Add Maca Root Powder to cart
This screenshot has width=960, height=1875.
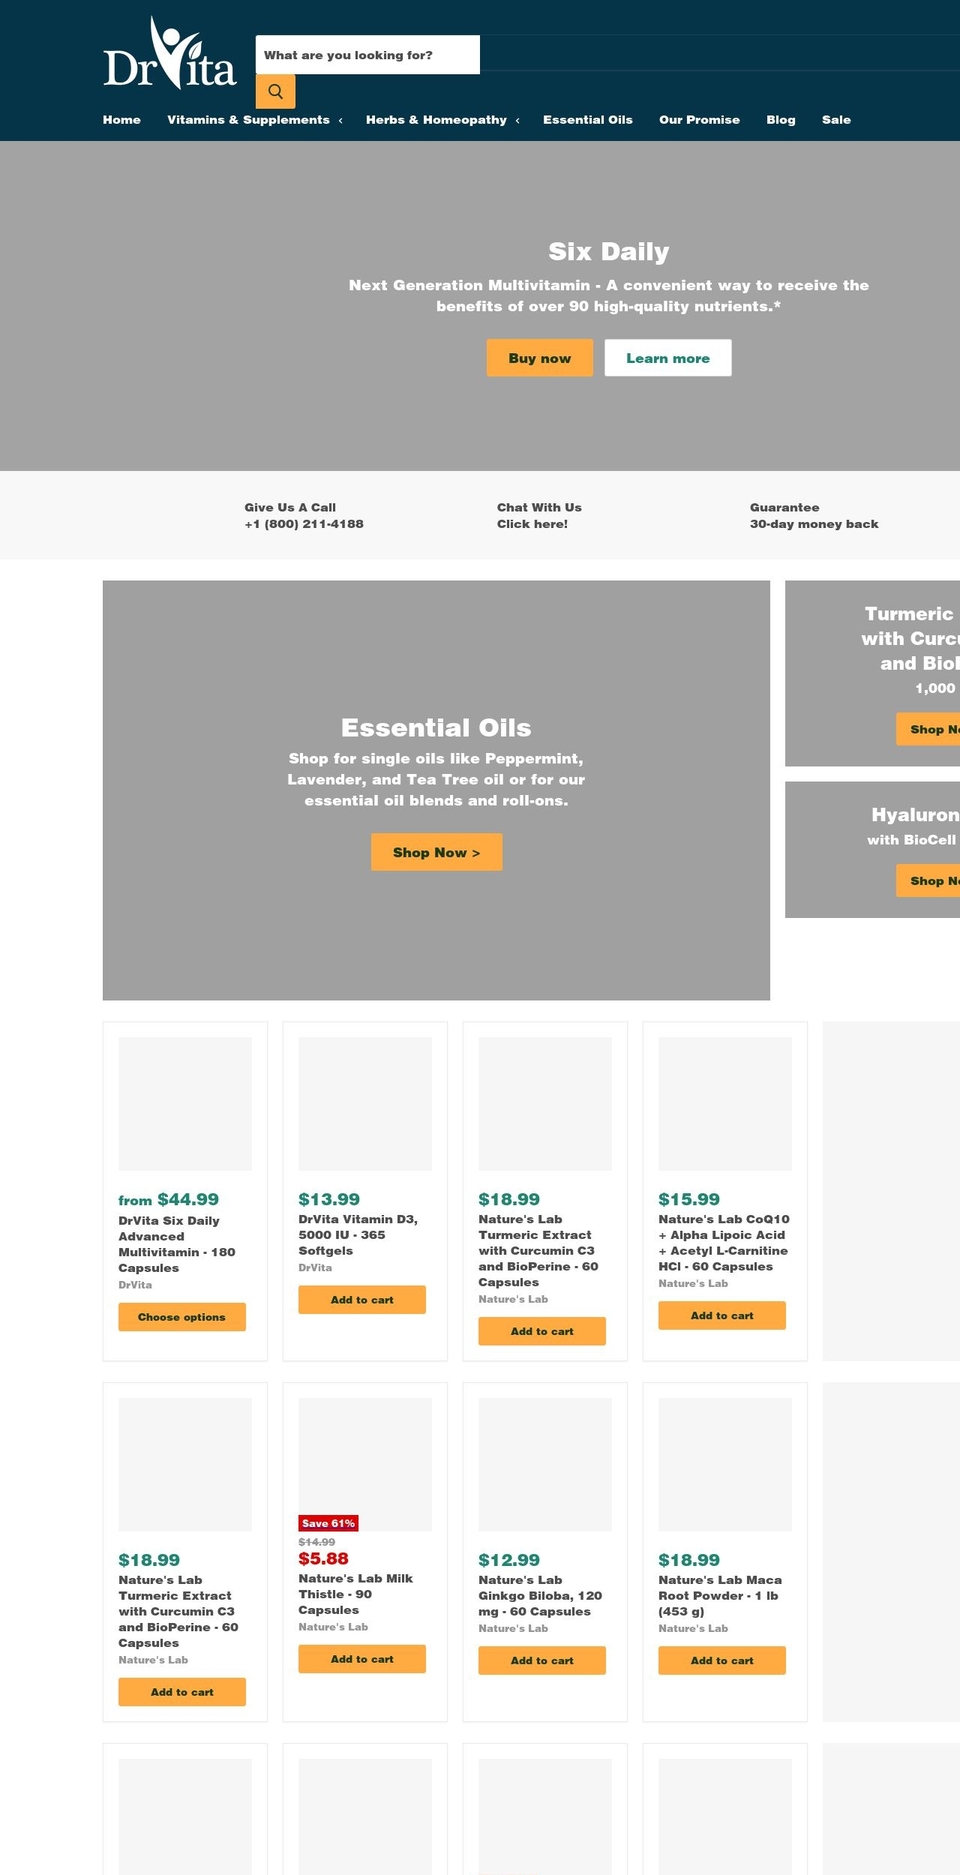722,1661
